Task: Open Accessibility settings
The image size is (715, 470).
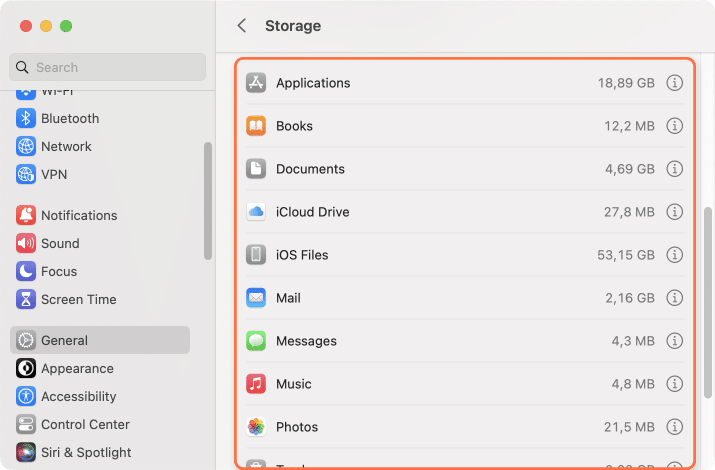Action: tap(100, 396)
